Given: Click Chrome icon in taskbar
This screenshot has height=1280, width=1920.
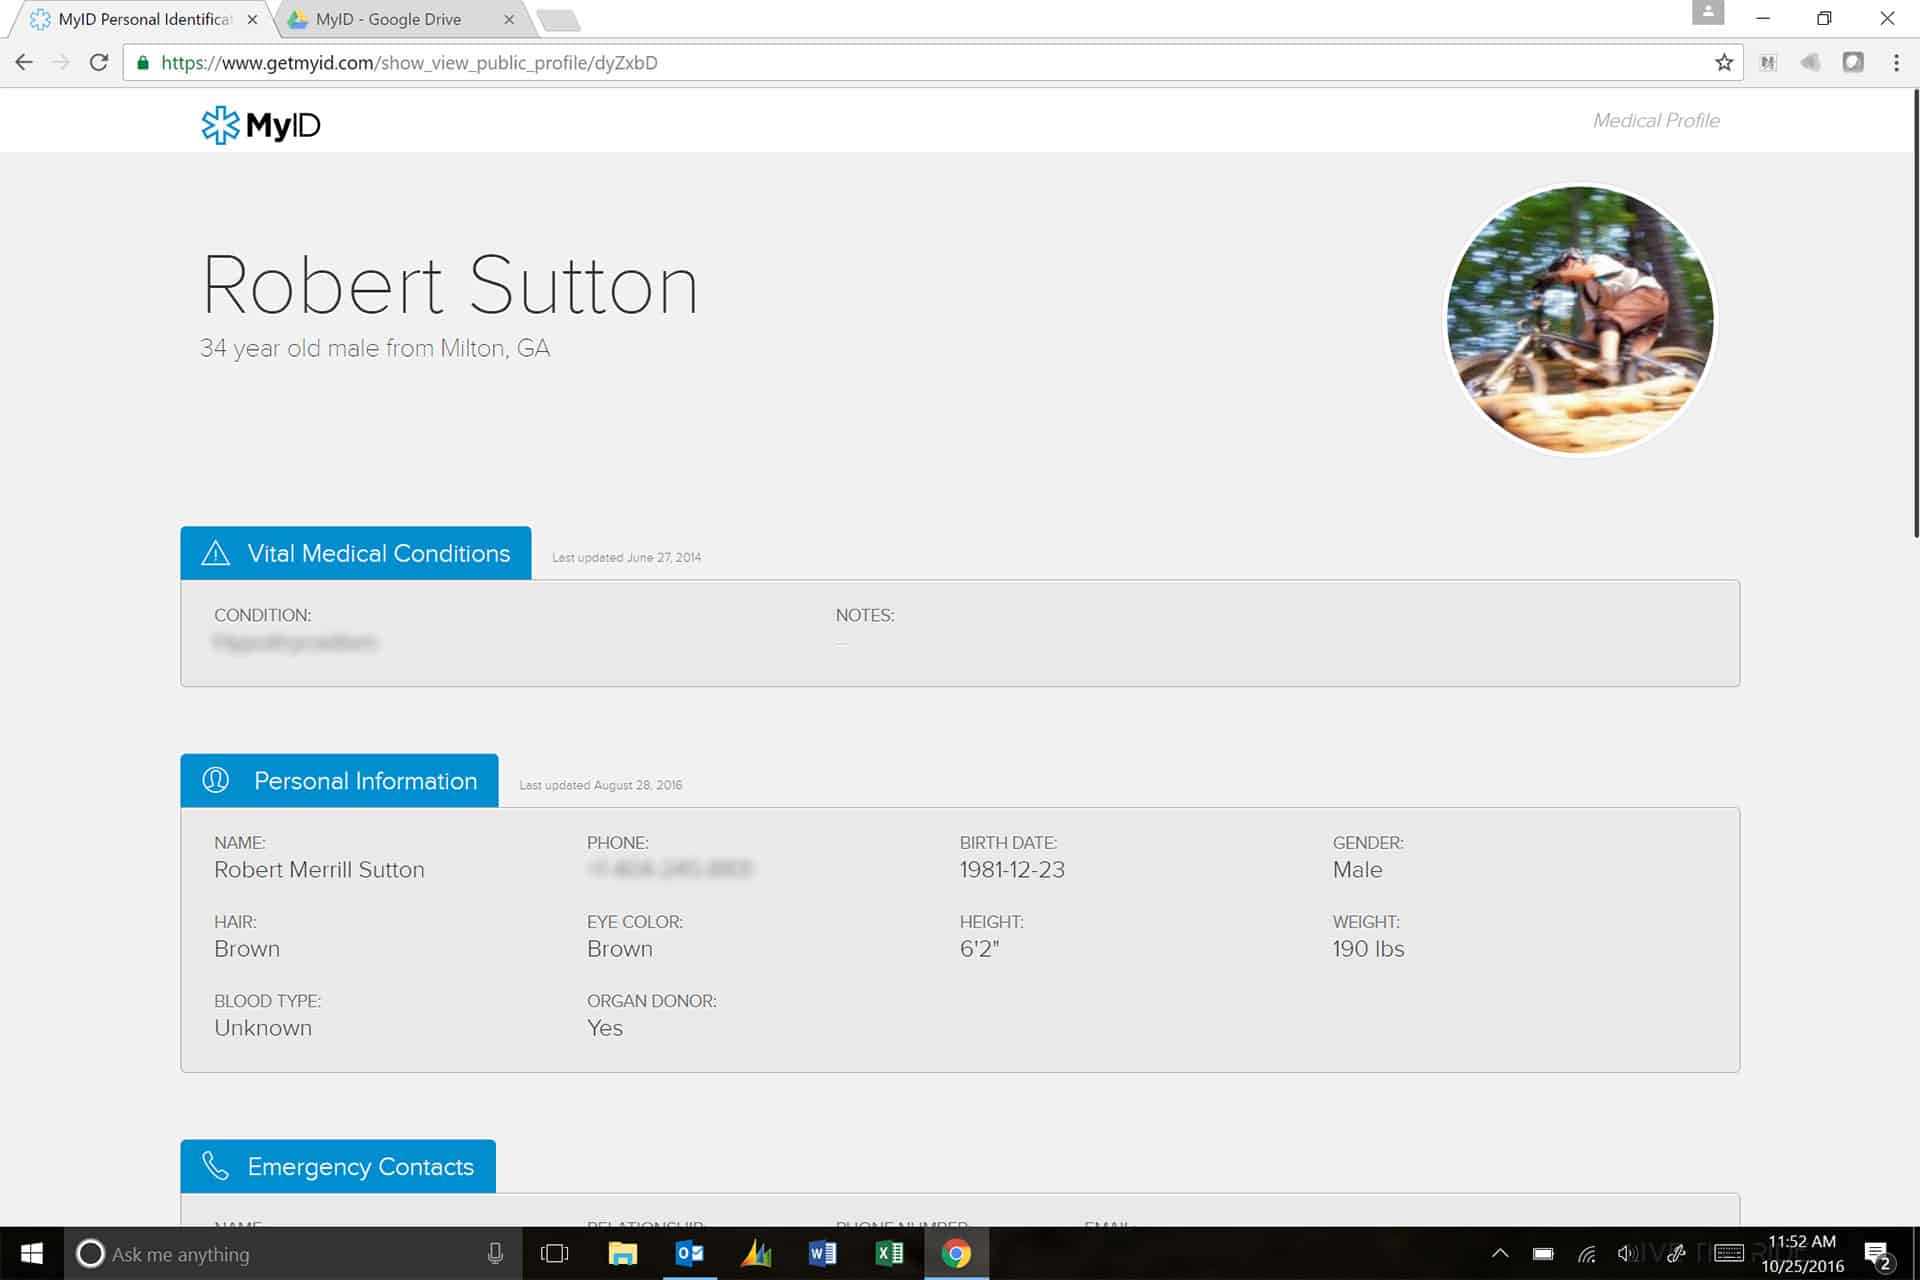Looking at the screenshot, I should [956, 1253].
